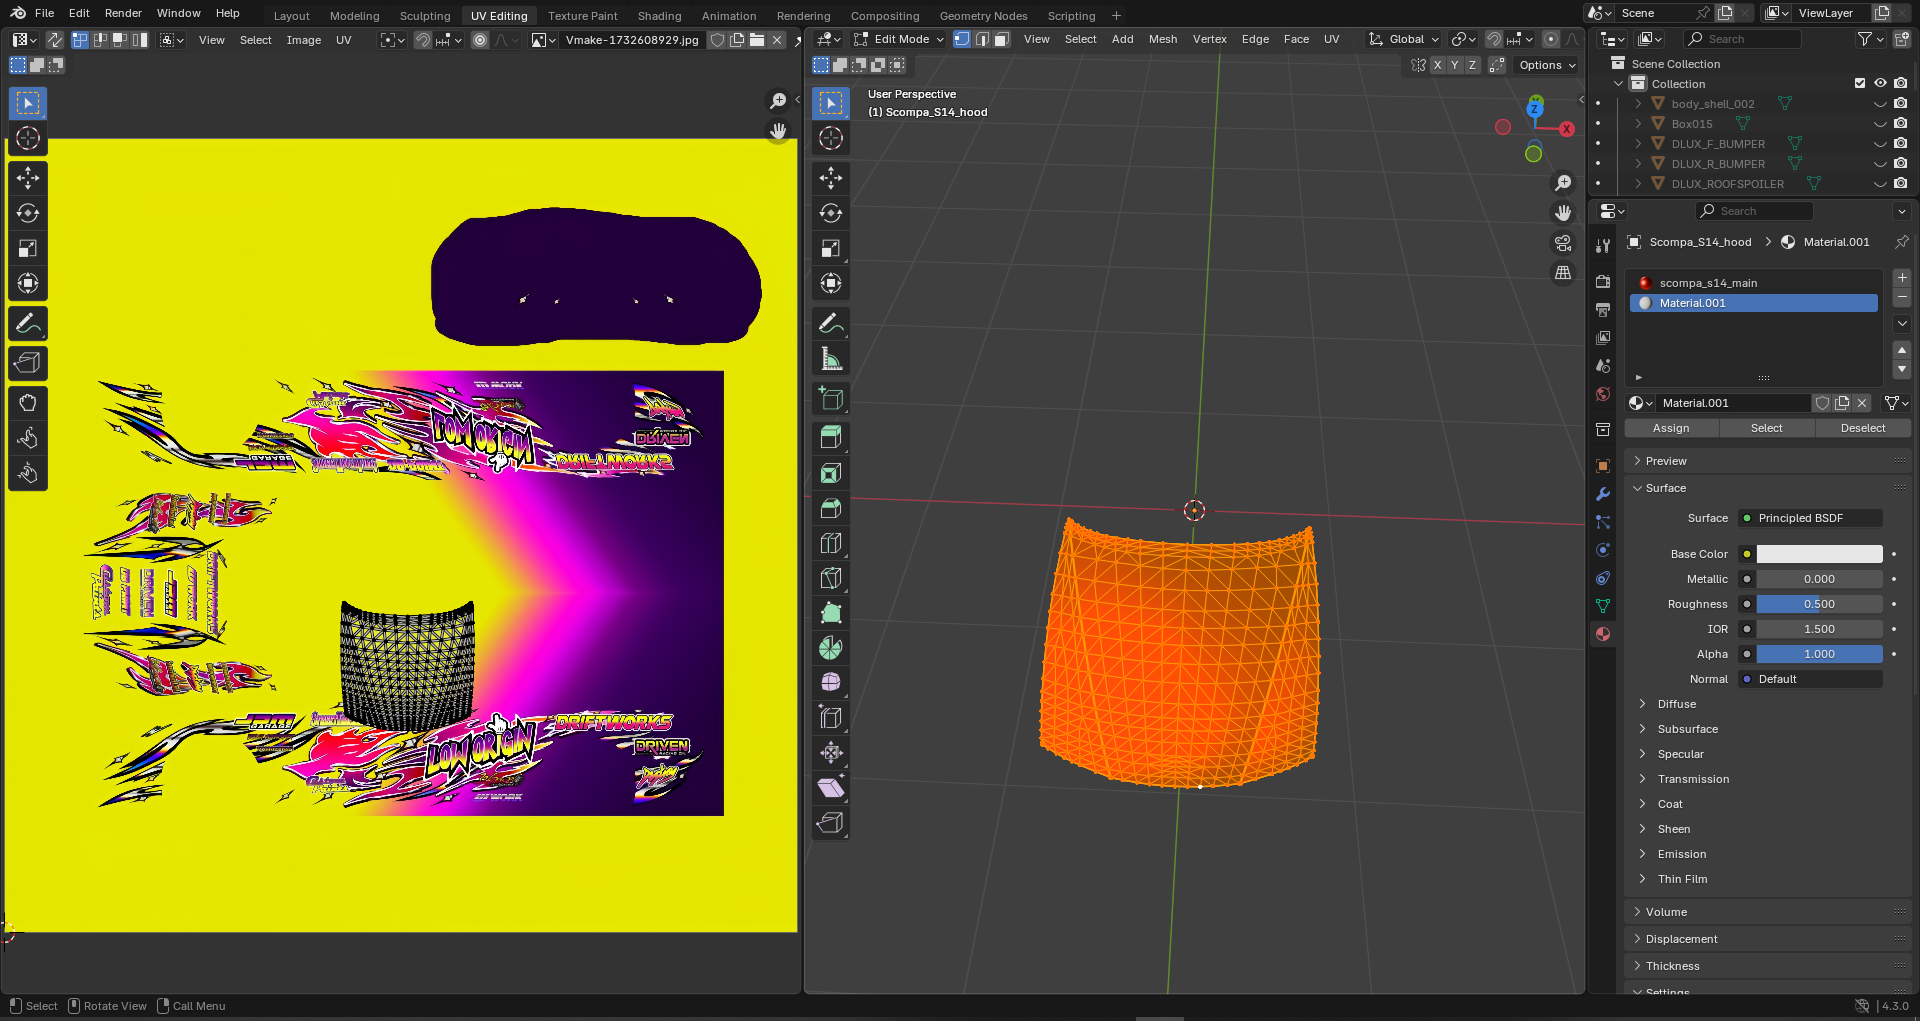Open the Options dropdown in viewport
This screenshot has height=1021, width=1920.
click(1547, 65)
